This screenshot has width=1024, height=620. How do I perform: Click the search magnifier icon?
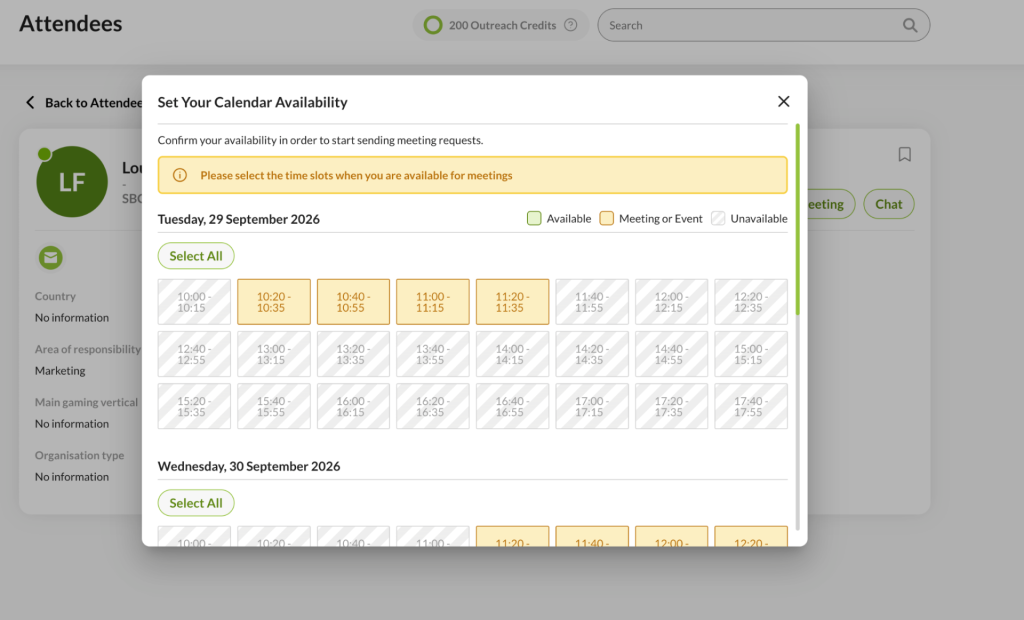pos(910,25)
